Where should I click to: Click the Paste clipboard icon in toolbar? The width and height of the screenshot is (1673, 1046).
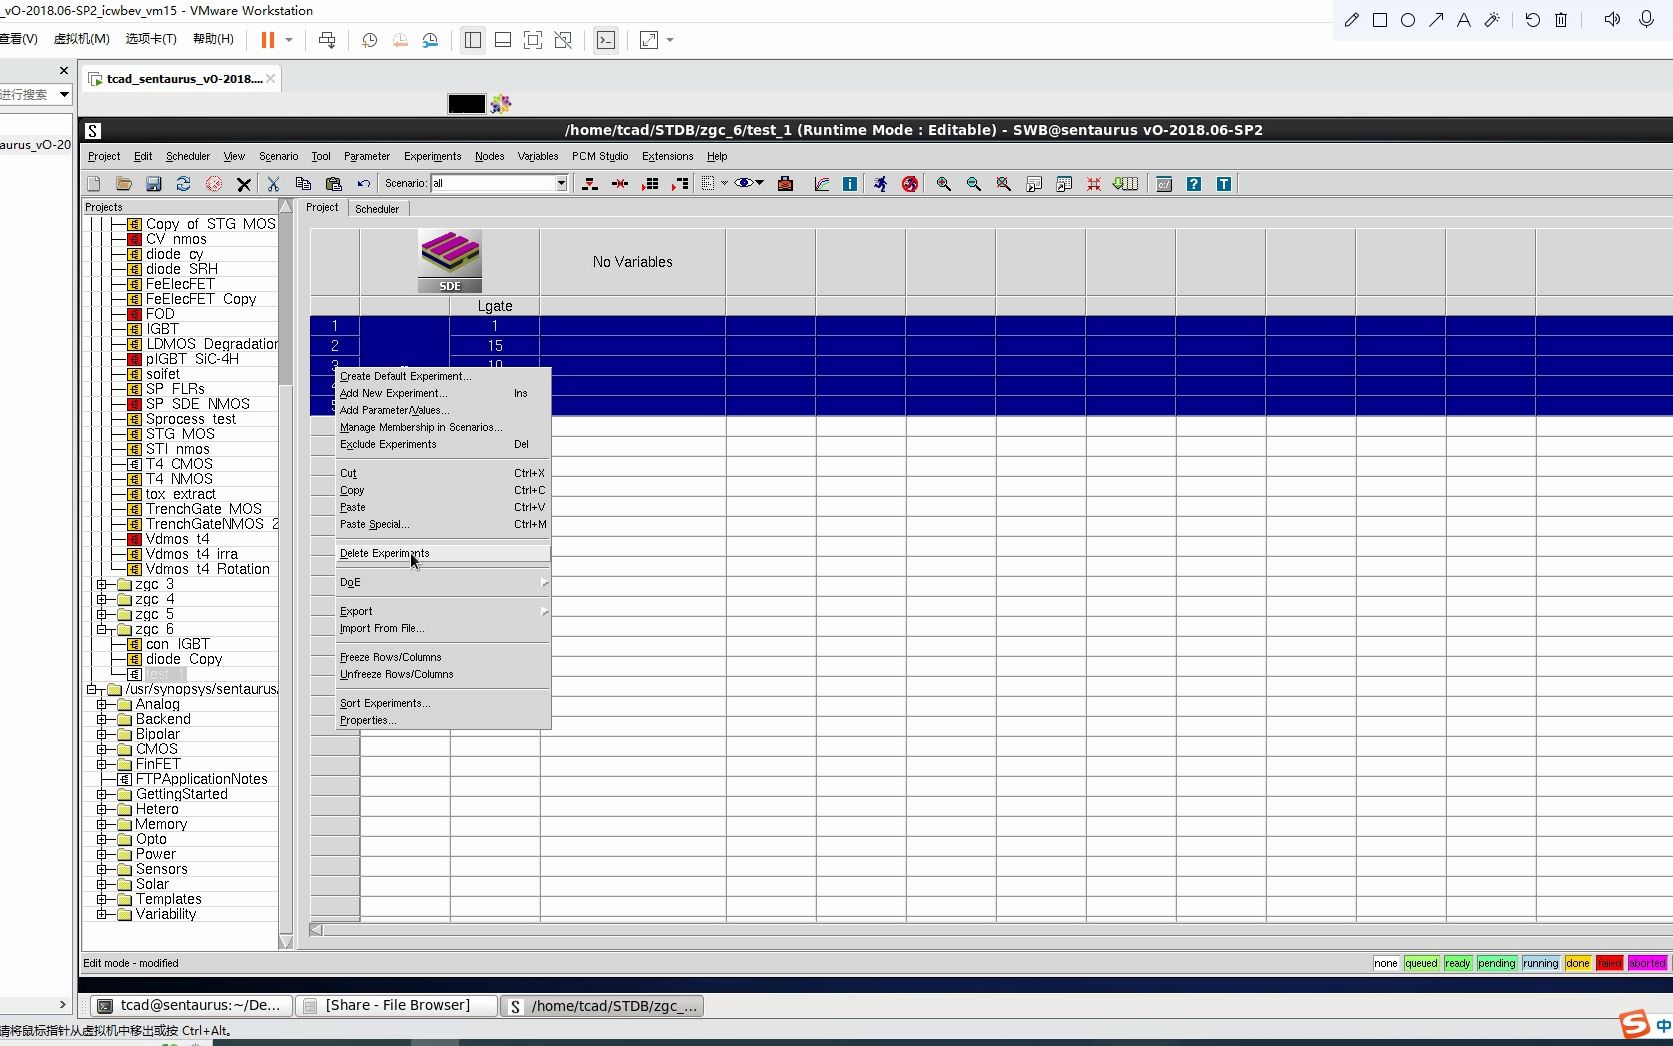pos(334,184)
